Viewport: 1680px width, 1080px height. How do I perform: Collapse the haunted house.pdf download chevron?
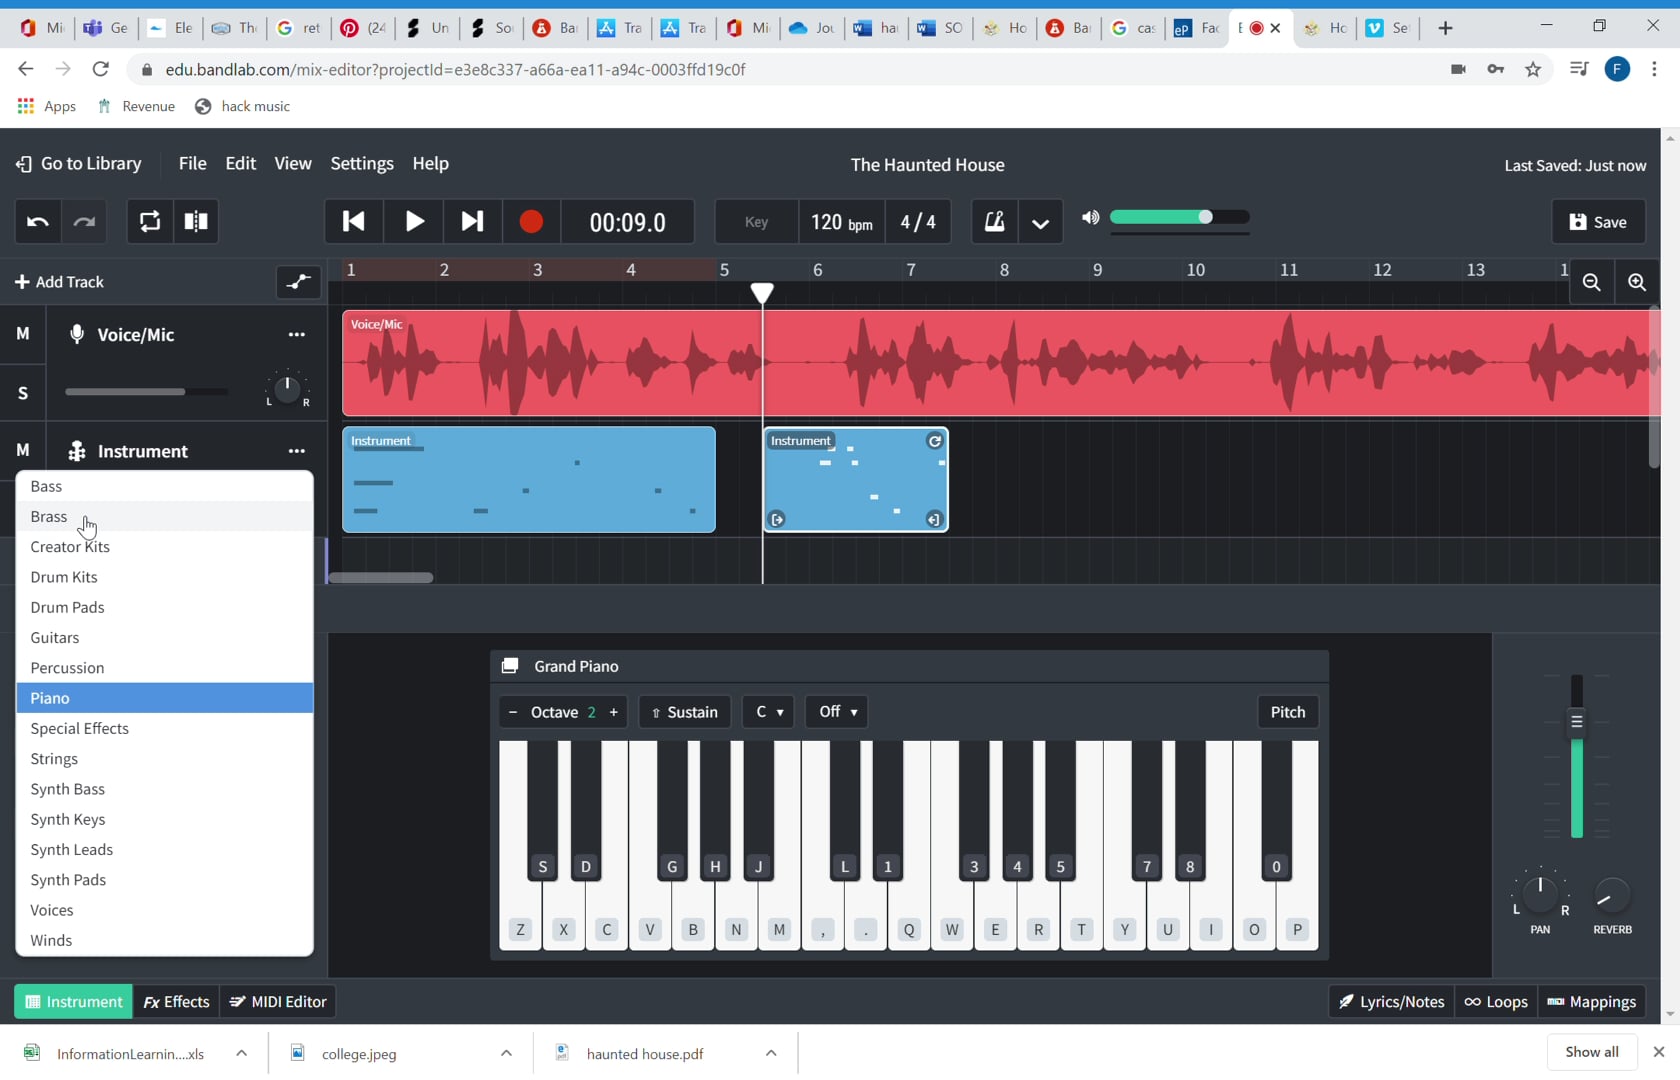[770, 1053]
